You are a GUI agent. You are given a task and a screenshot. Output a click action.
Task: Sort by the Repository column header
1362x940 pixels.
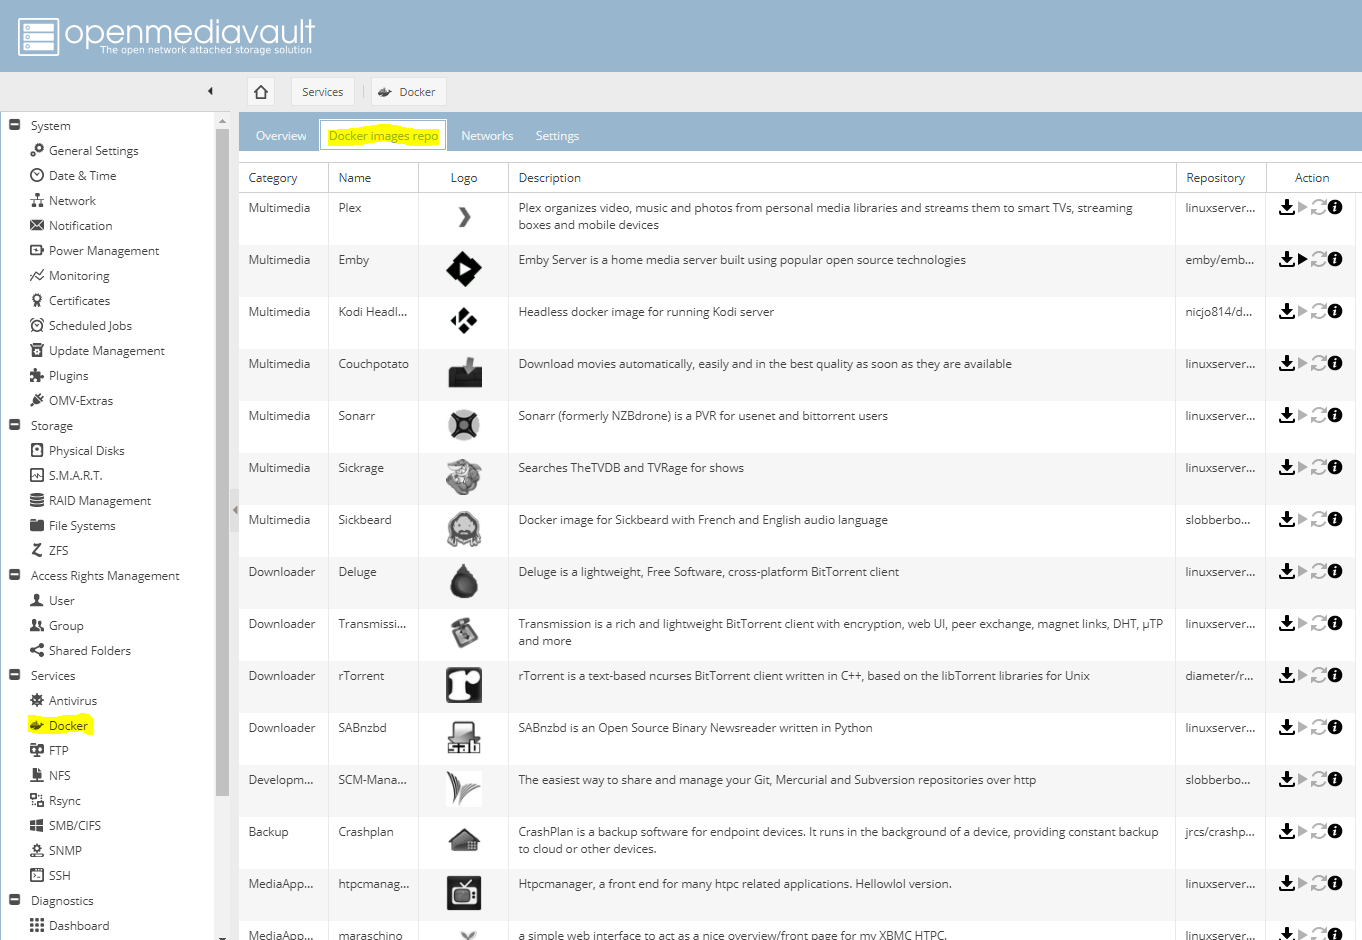[1221, 178]
